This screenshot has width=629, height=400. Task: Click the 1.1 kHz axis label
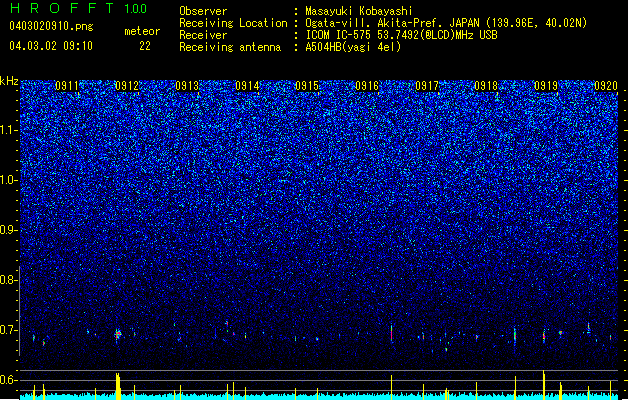(9, 130)
